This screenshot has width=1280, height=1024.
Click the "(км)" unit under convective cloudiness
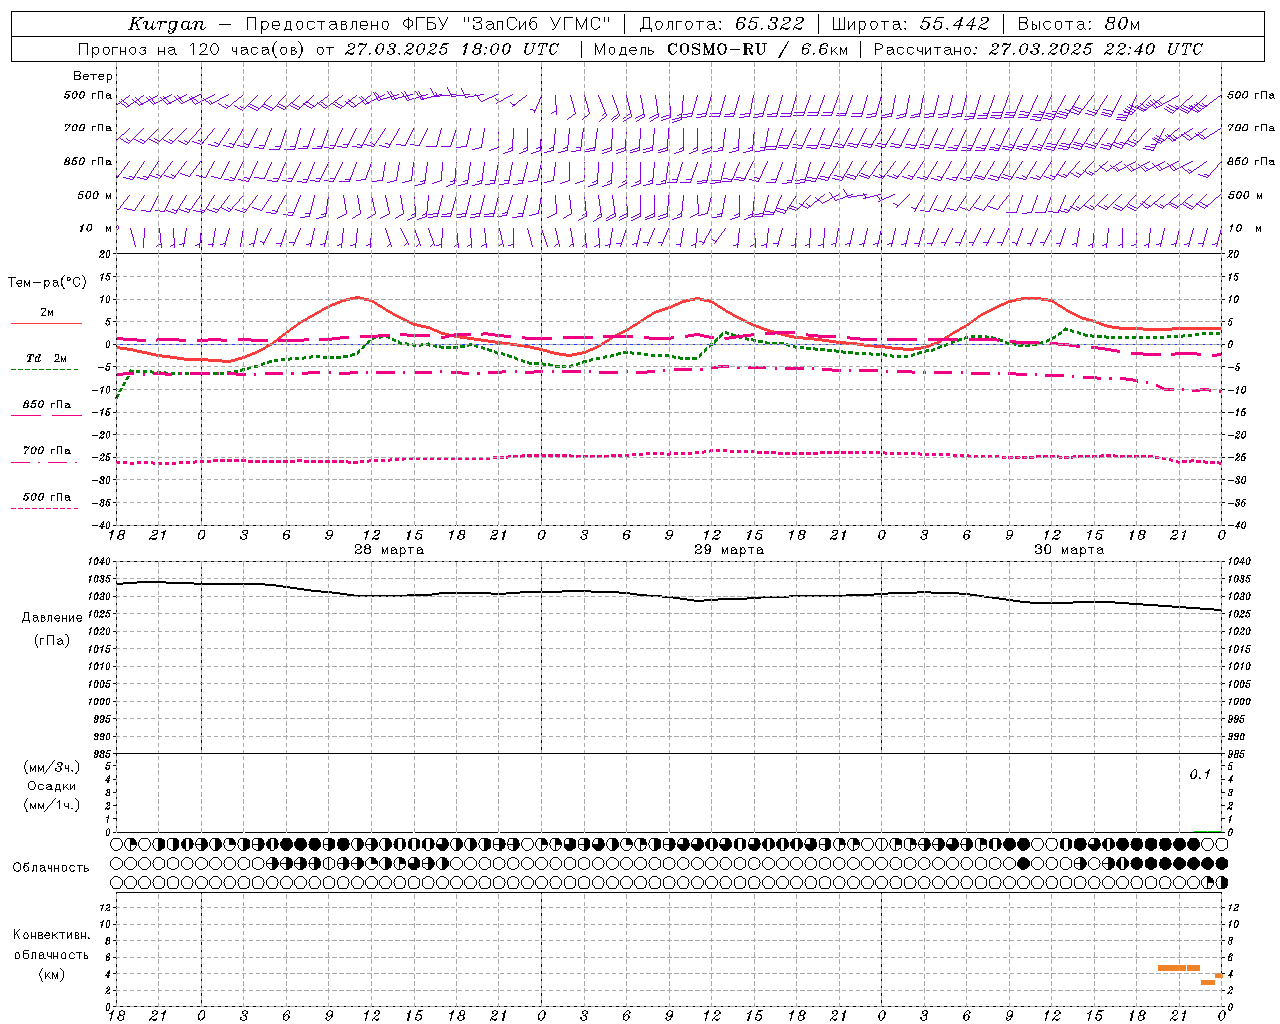pyautogui.click(x=52, y=974)
